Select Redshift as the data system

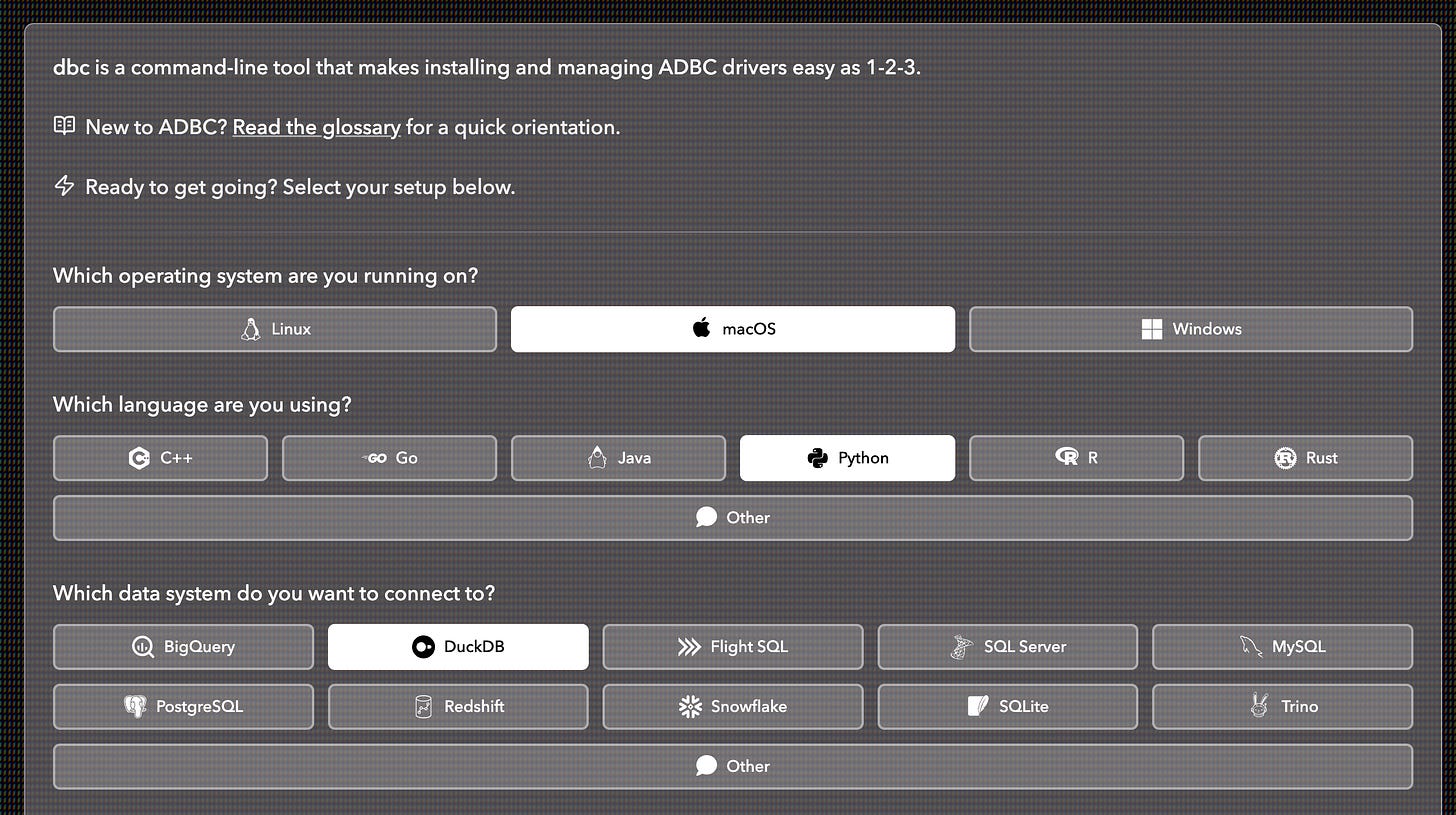coord(458,707)
